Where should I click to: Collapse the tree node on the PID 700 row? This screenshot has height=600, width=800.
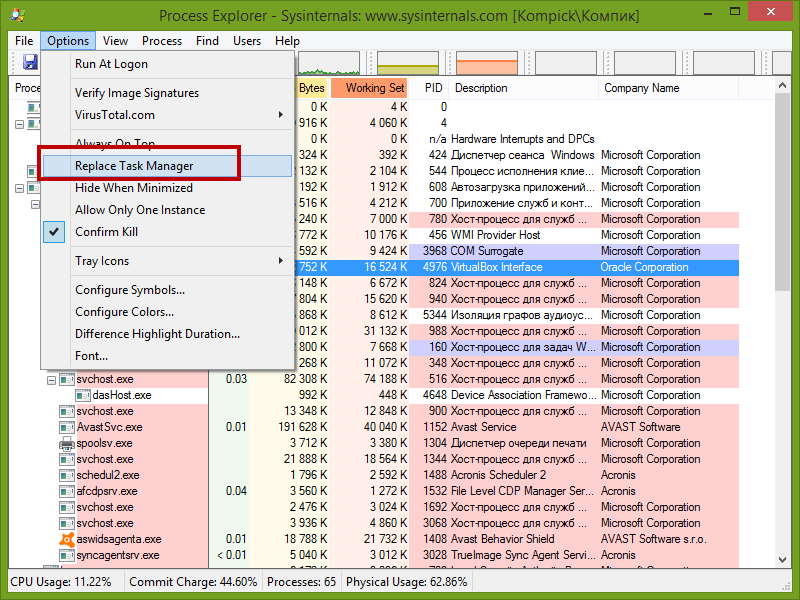pyautogui.click(x=35, y=204)
